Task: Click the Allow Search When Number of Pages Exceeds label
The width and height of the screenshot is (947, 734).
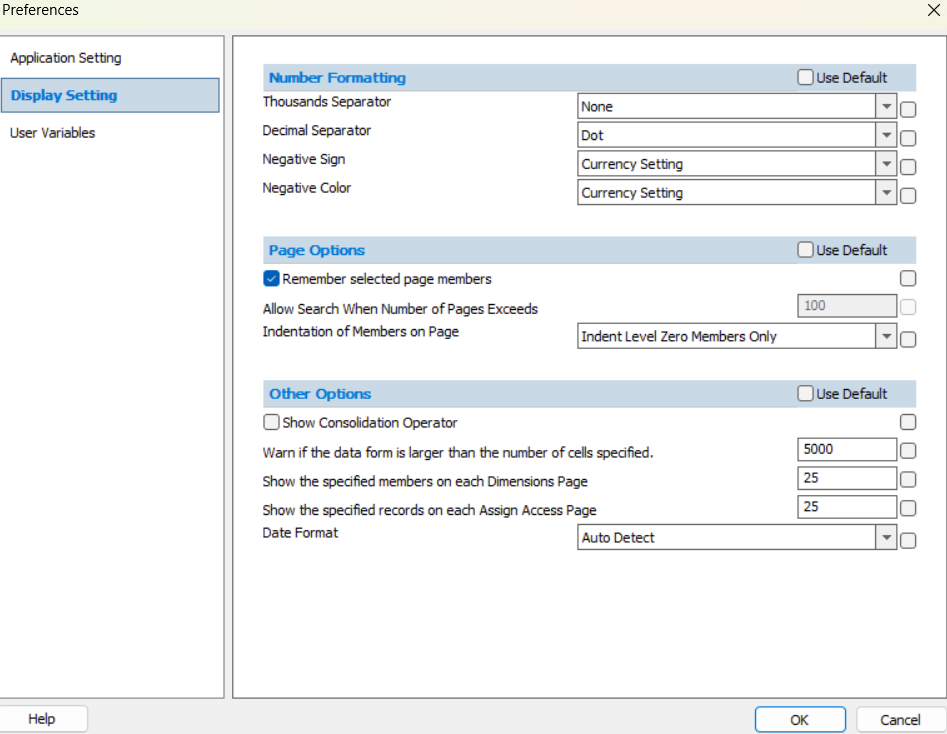Action: tap(400, 309)
